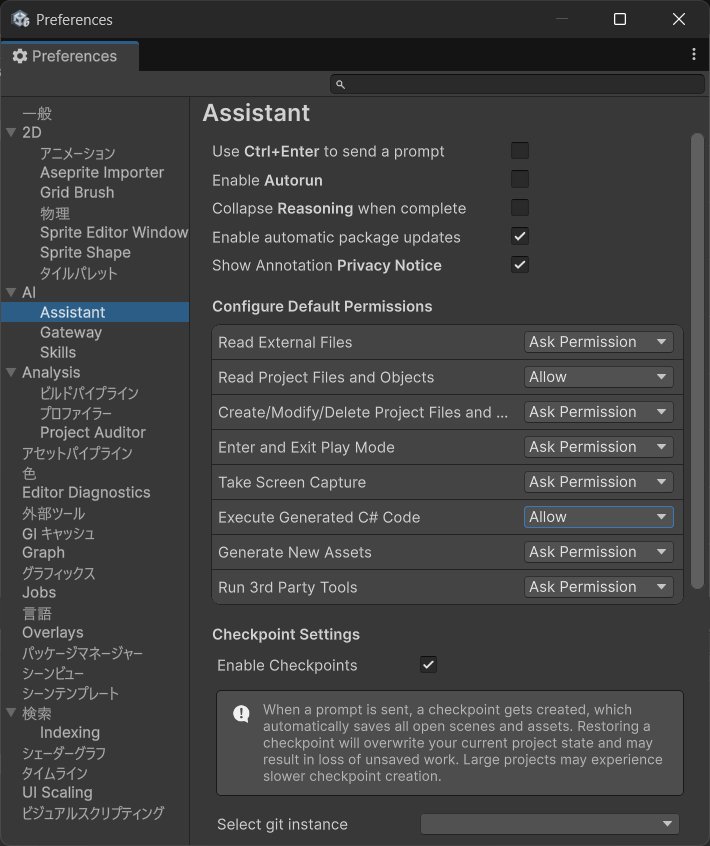Select グラフィックス in the sidebar
The width and height of the screenshot is (710, 846).
click(x=59, y=573)
